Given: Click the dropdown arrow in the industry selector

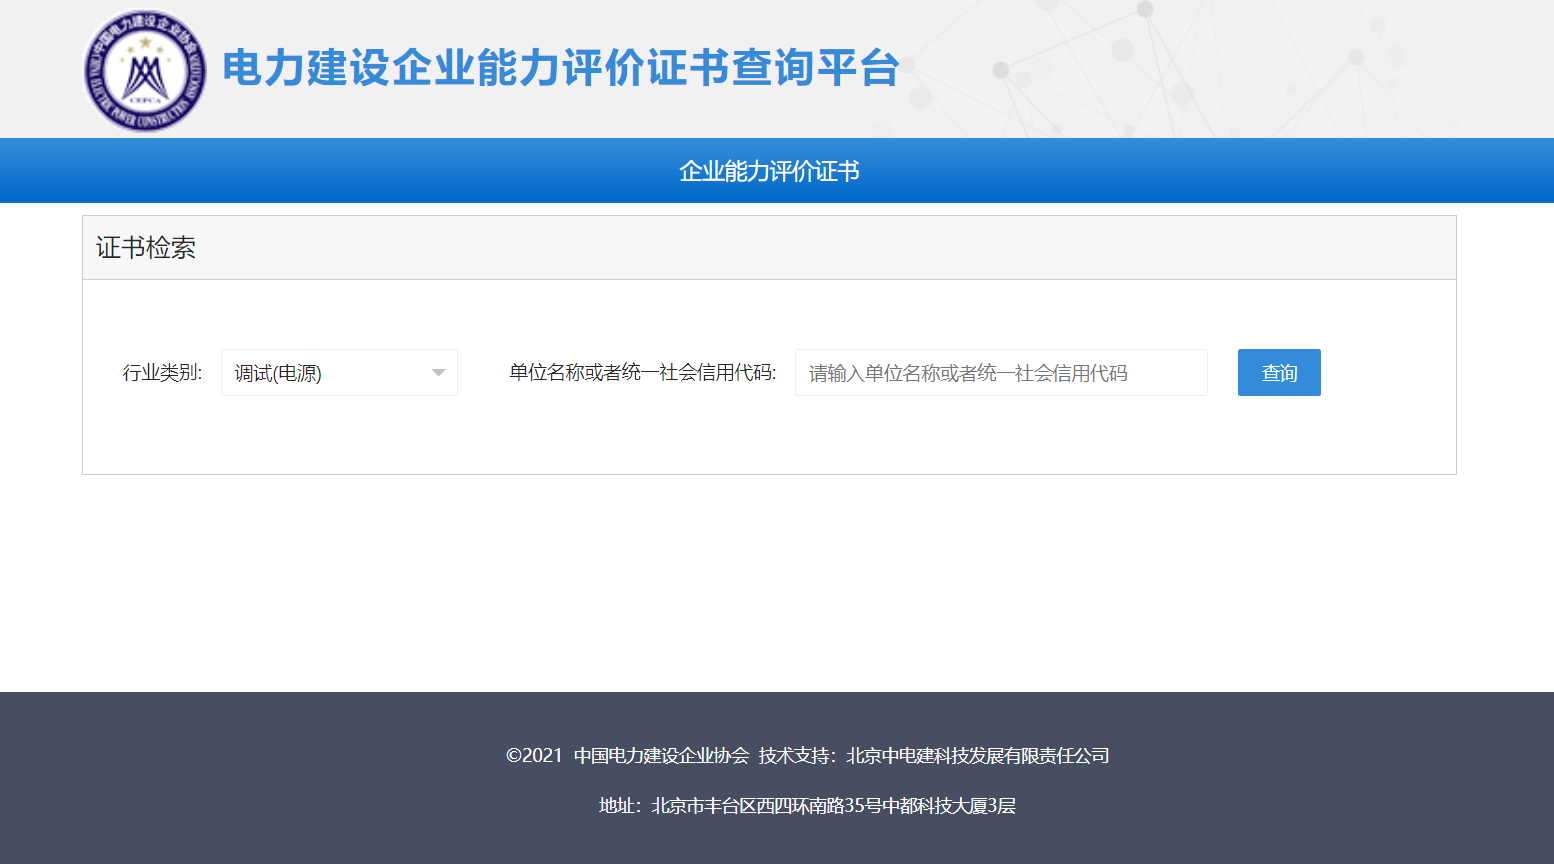Looking at the screenshot, I should [438, 373].
